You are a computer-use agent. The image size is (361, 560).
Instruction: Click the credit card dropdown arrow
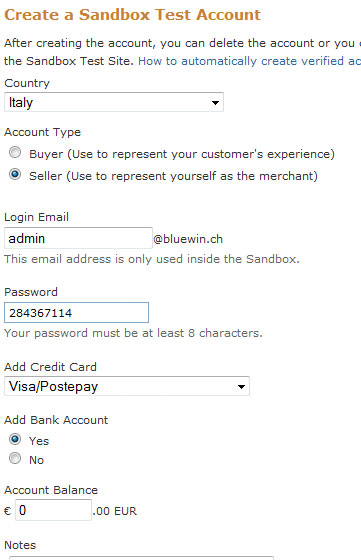tap(241, 387)
